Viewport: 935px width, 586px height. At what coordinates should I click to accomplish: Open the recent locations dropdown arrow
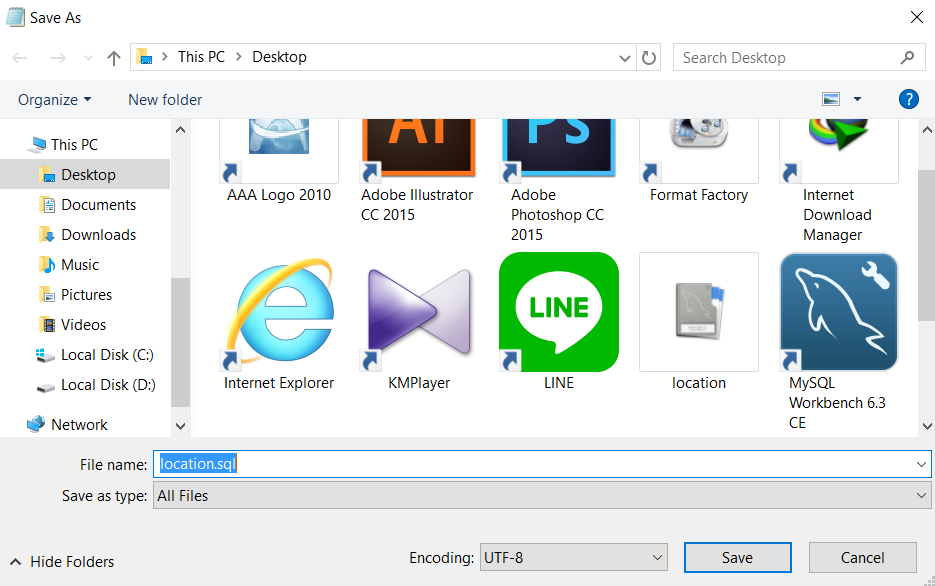pos(88,58)
